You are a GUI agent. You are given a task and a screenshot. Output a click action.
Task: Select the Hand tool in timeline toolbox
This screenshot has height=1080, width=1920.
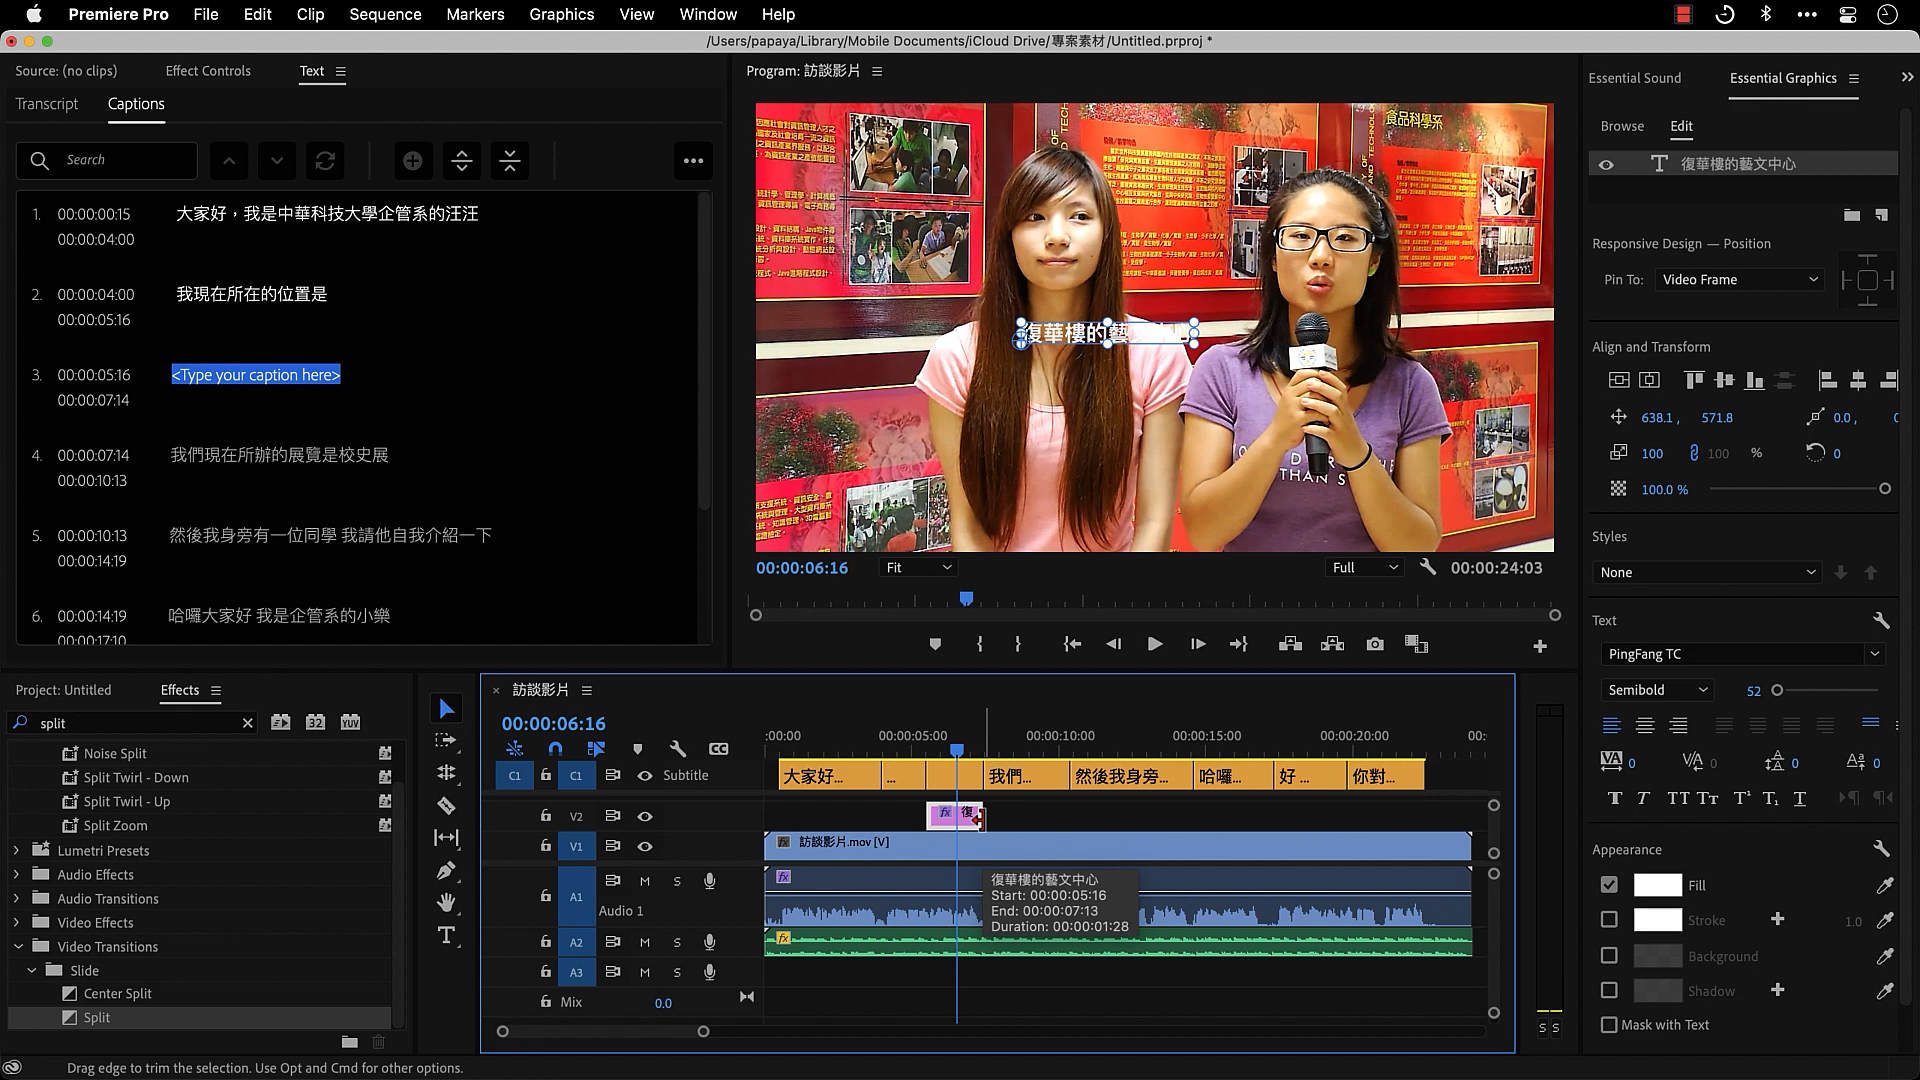pos(446,903)
